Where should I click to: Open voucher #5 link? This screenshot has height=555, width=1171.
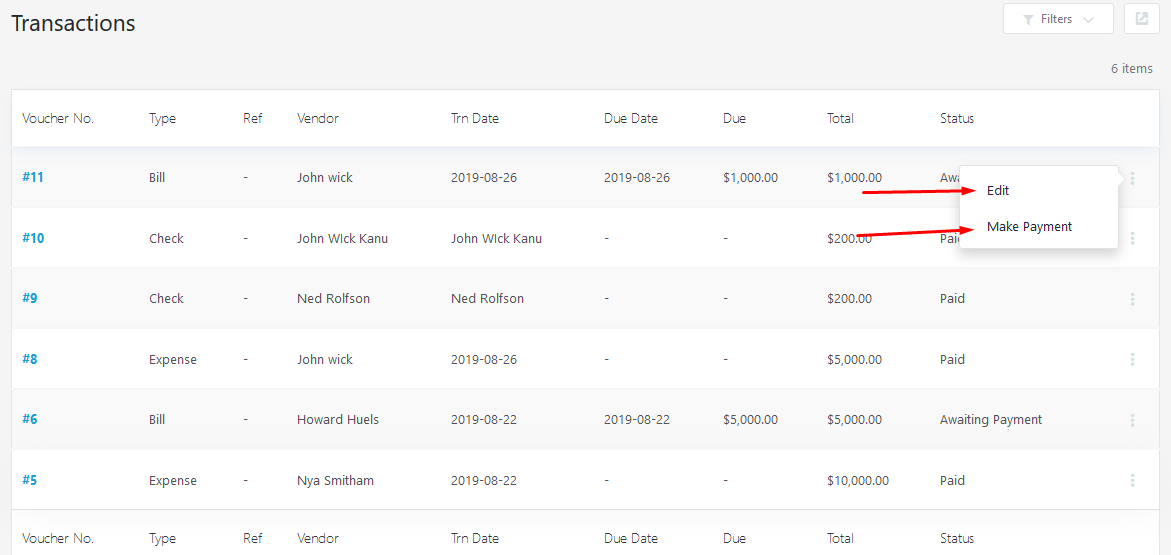(x=30, y=480)
